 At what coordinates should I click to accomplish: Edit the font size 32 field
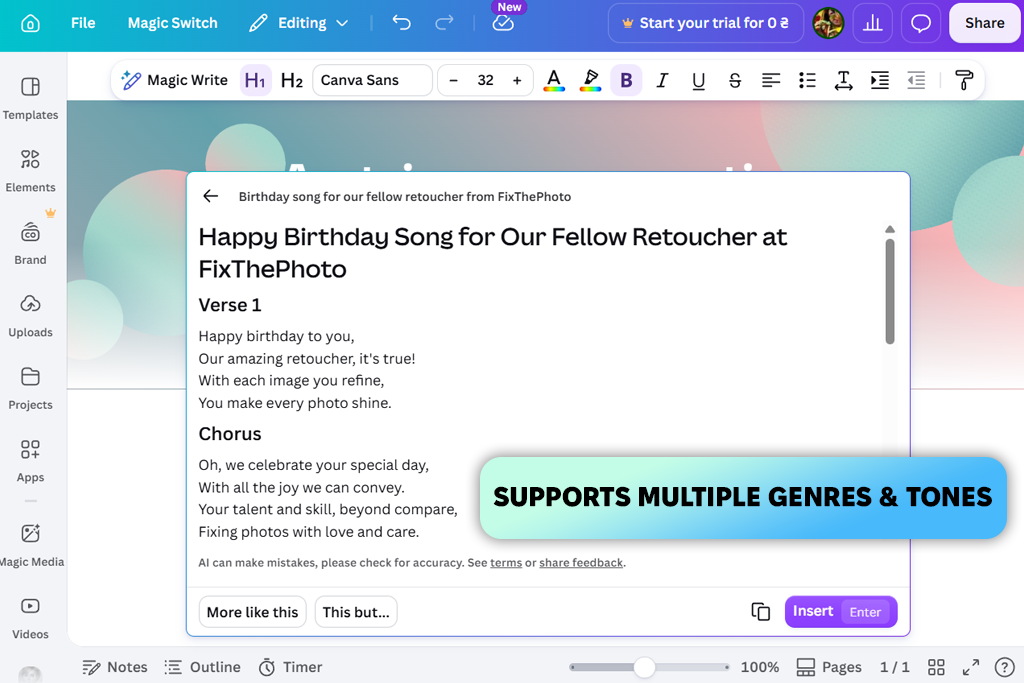tap(485, 80)
